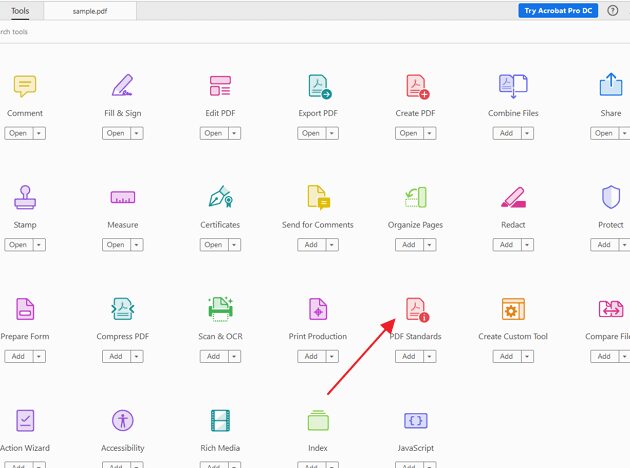The image size is (630, 468).
Task: Expand the Export PDF dropdown arrow
Action: [x=332, y=133]
